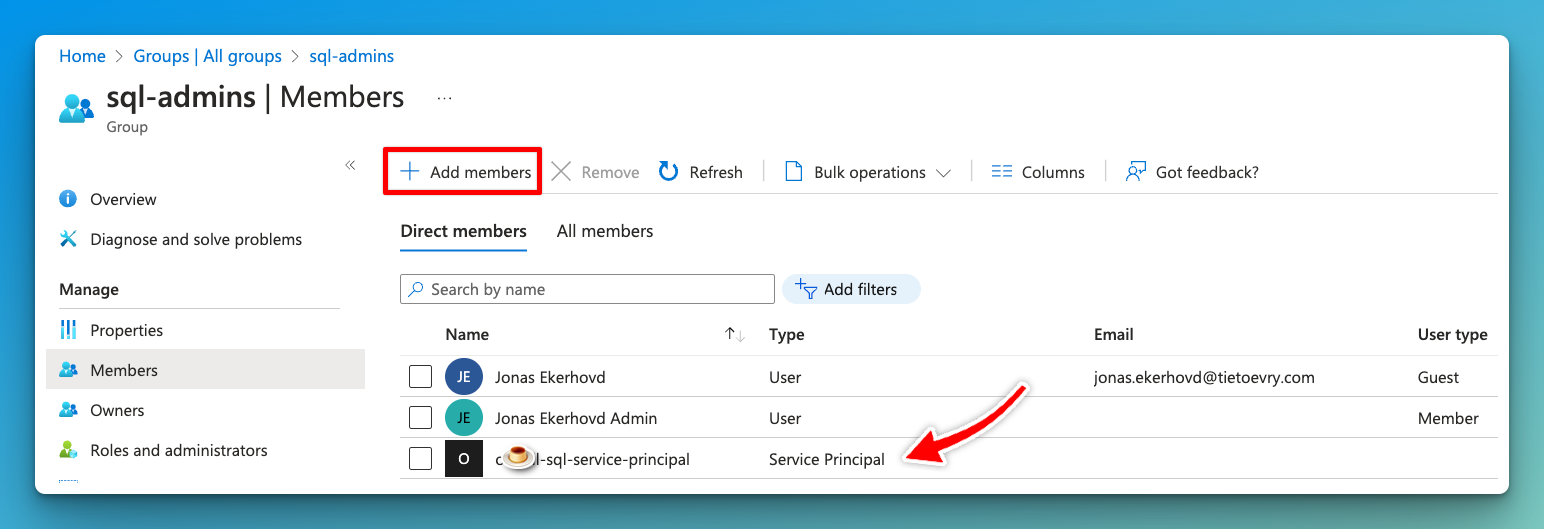The width and height of the screenshot is (1544, 529).
Task: Click the Members people icon in sidebar
Action: tap(68, 370)
